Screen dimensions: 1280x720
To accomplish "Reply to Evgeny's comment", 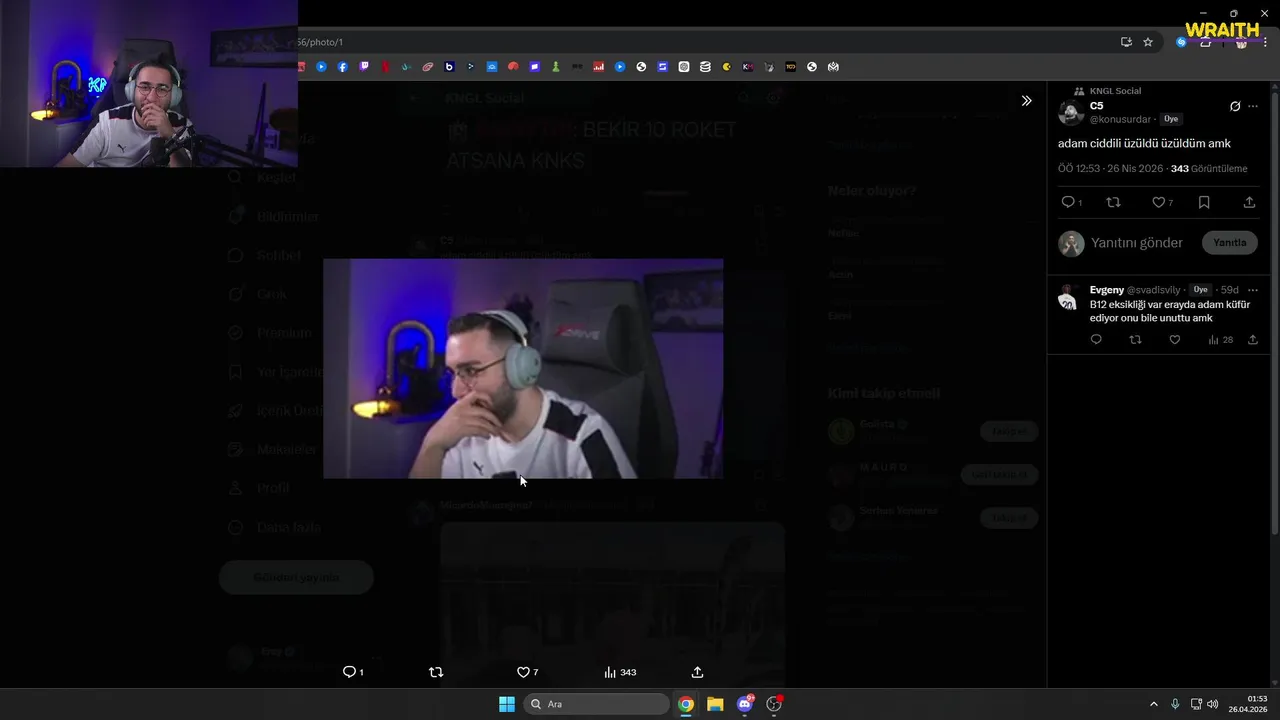I will (x=1096, y=340).
